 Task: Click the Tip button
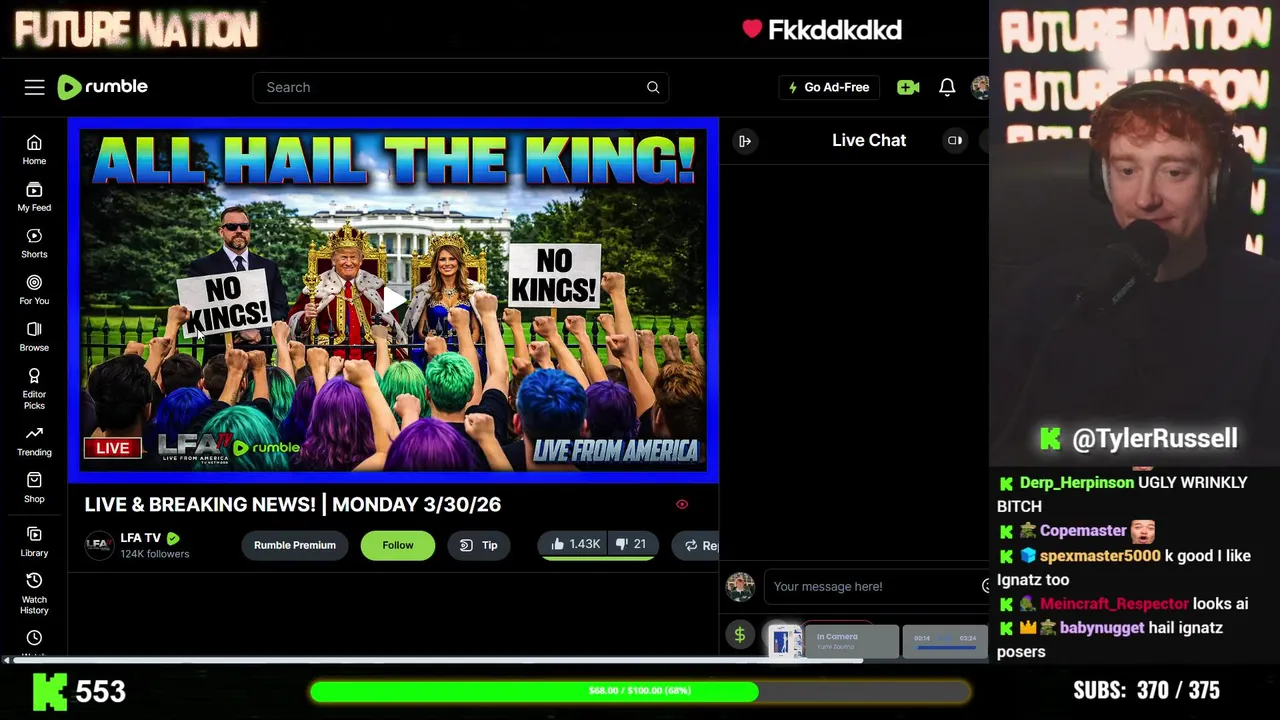point(479,545)
